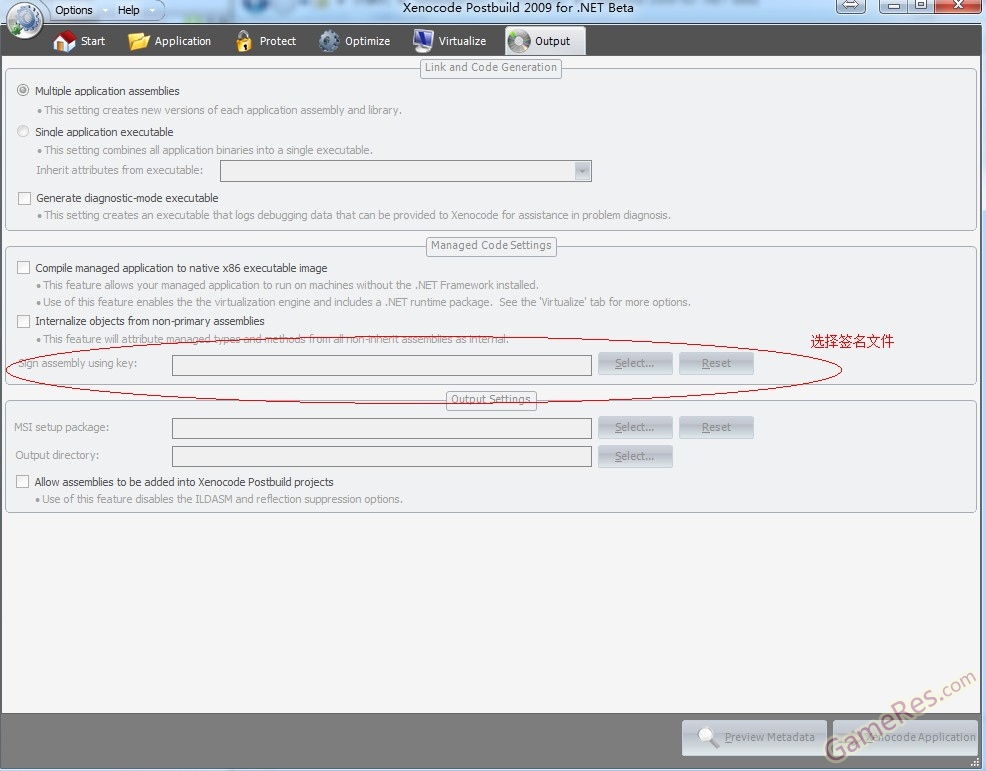Select the Output tab

(545, 41)
